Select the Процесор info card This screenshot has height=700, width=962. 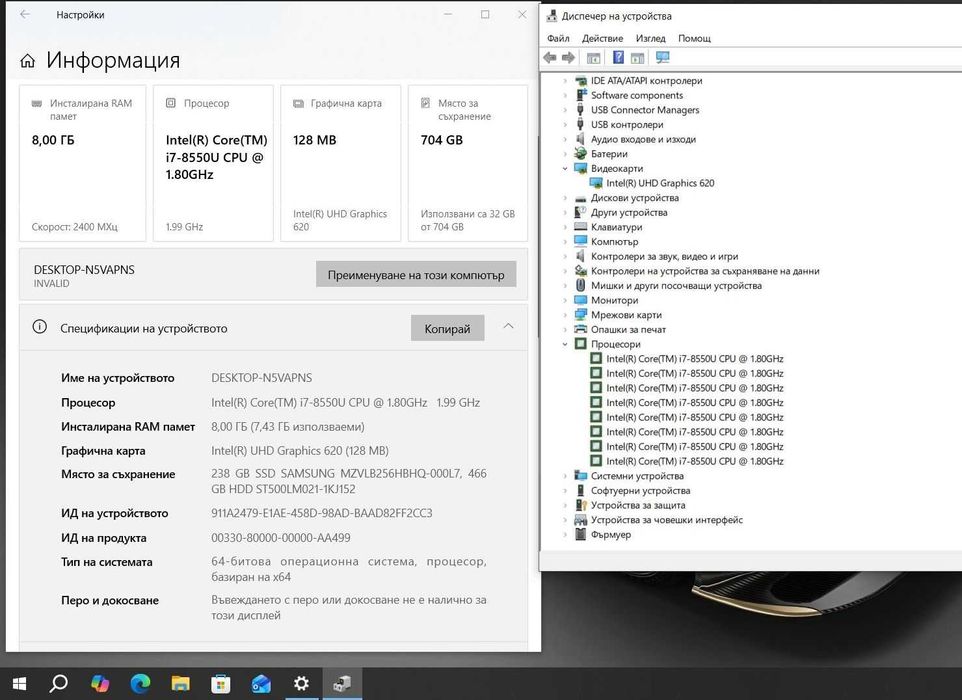(x=213, y=163)
